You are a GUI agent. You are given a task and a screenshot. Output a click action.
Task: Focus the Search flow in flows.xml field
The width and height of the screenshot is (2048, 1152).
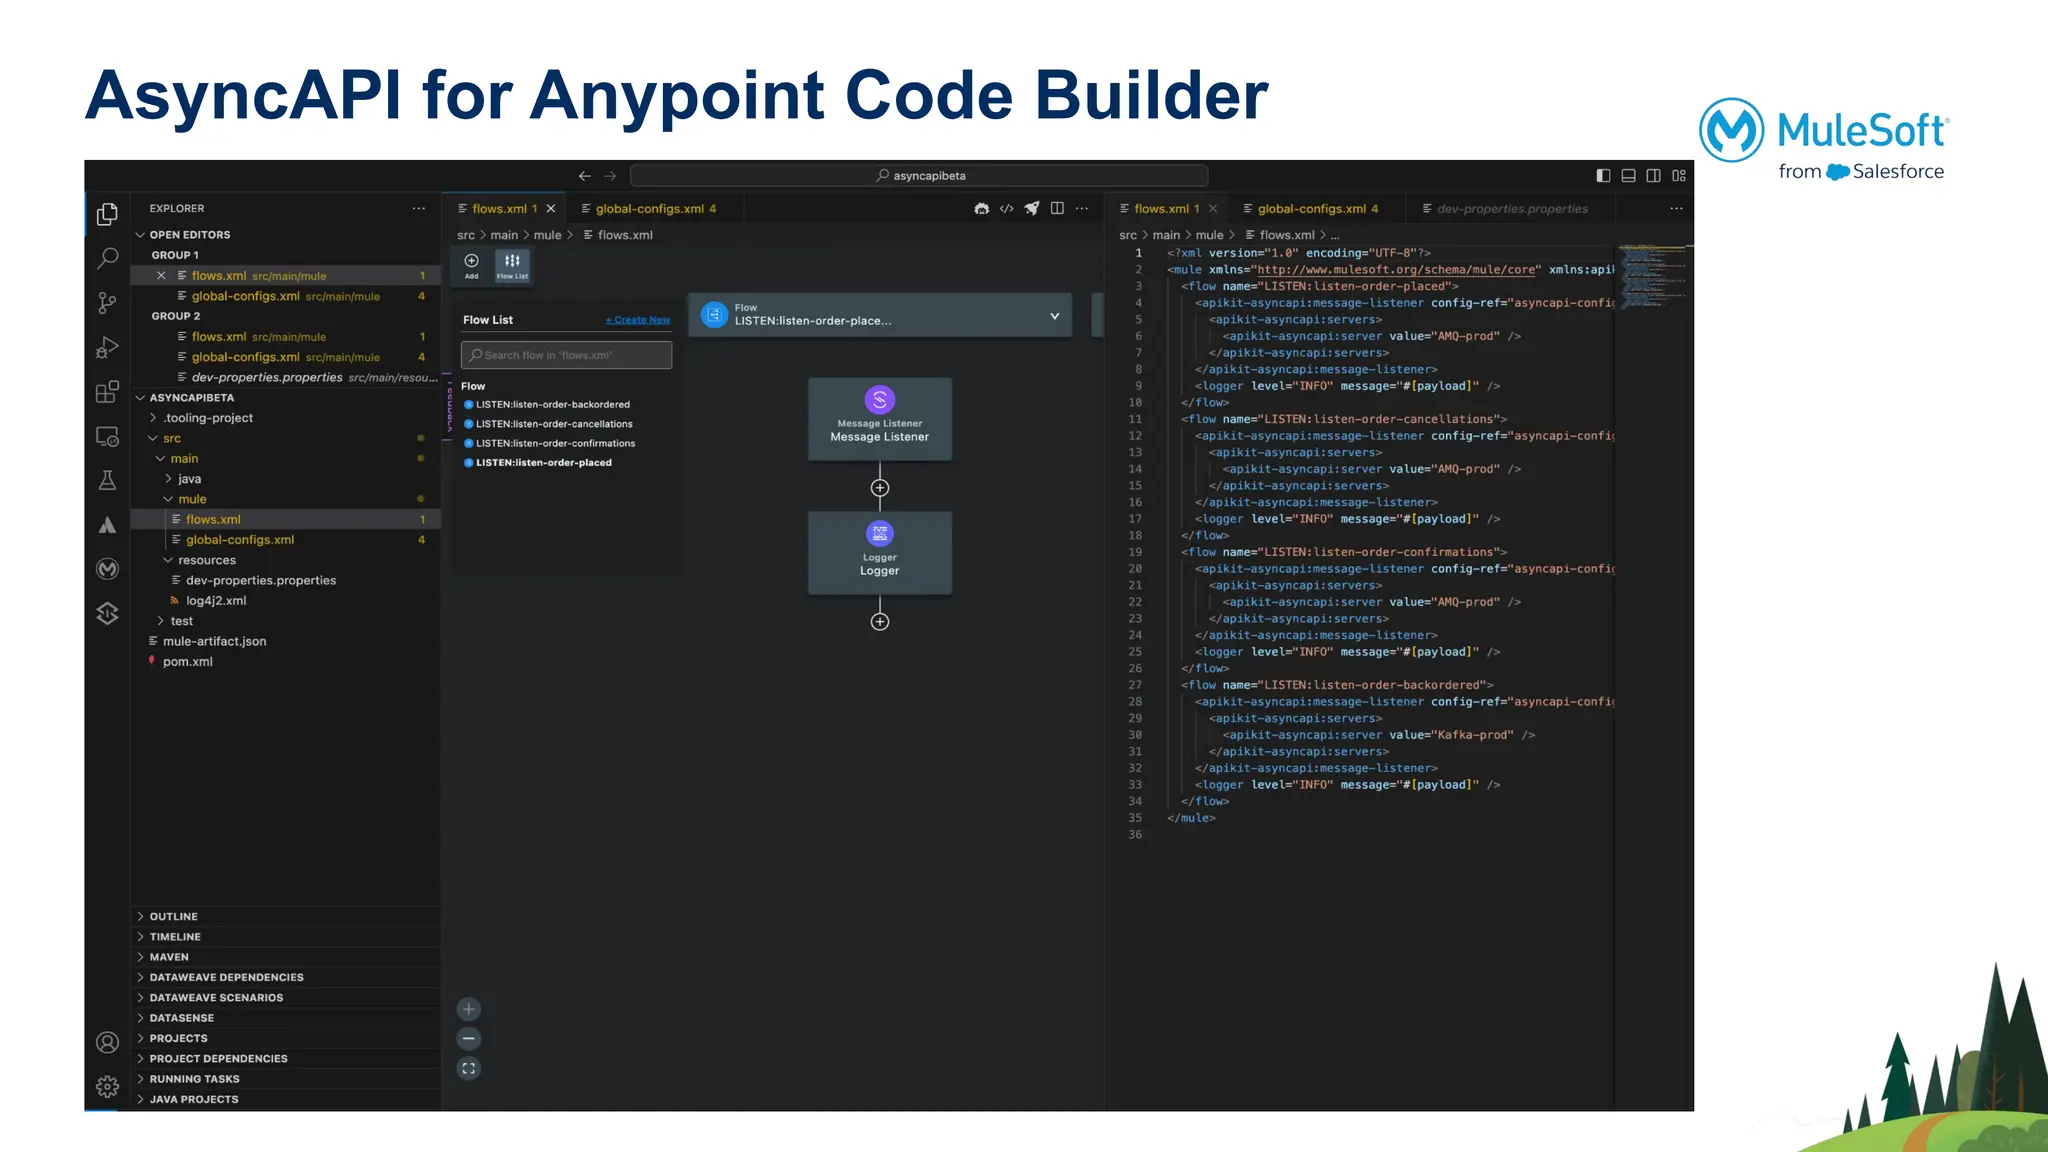click(566, 355)
